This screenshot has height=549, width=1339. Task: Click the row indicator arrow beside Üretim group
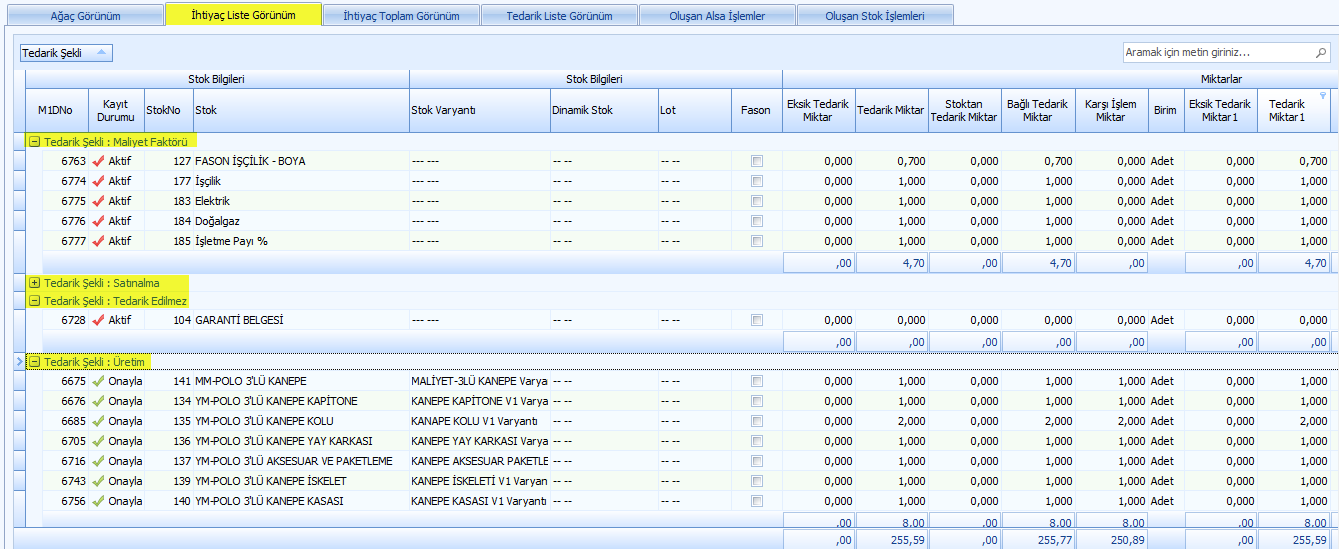click(x=19, y=361)
